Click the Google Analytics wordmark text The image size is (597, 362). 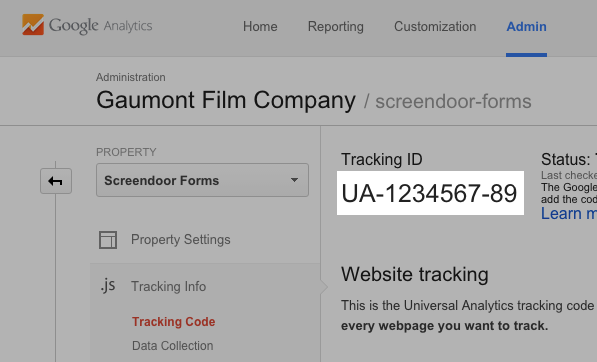pos(101,26)
